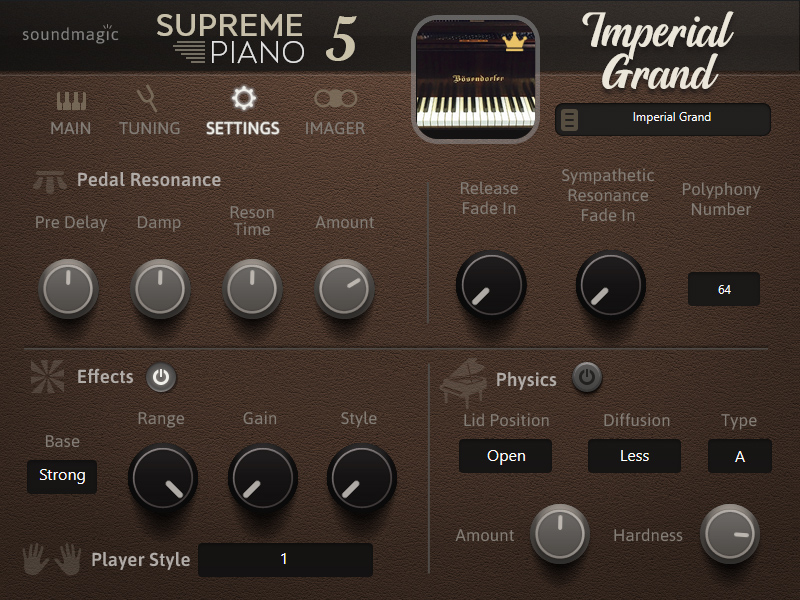Click the Physics section heading

pos(526,380)
